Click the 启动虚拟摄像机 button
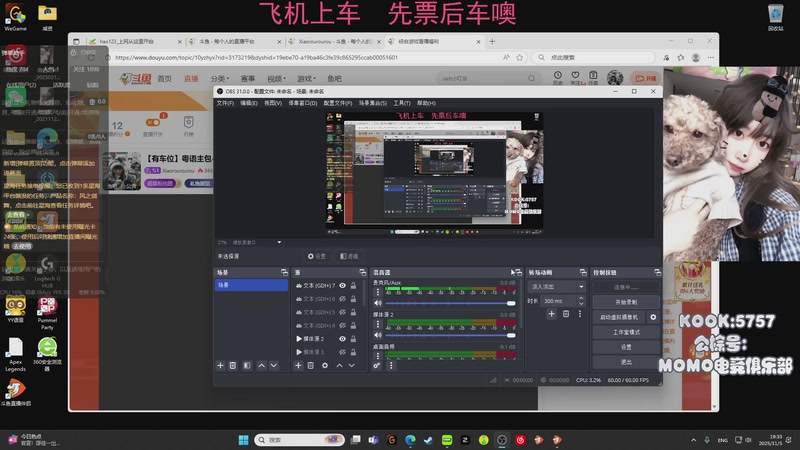Screen dimensions: 800x450 [x=619, y=317]
